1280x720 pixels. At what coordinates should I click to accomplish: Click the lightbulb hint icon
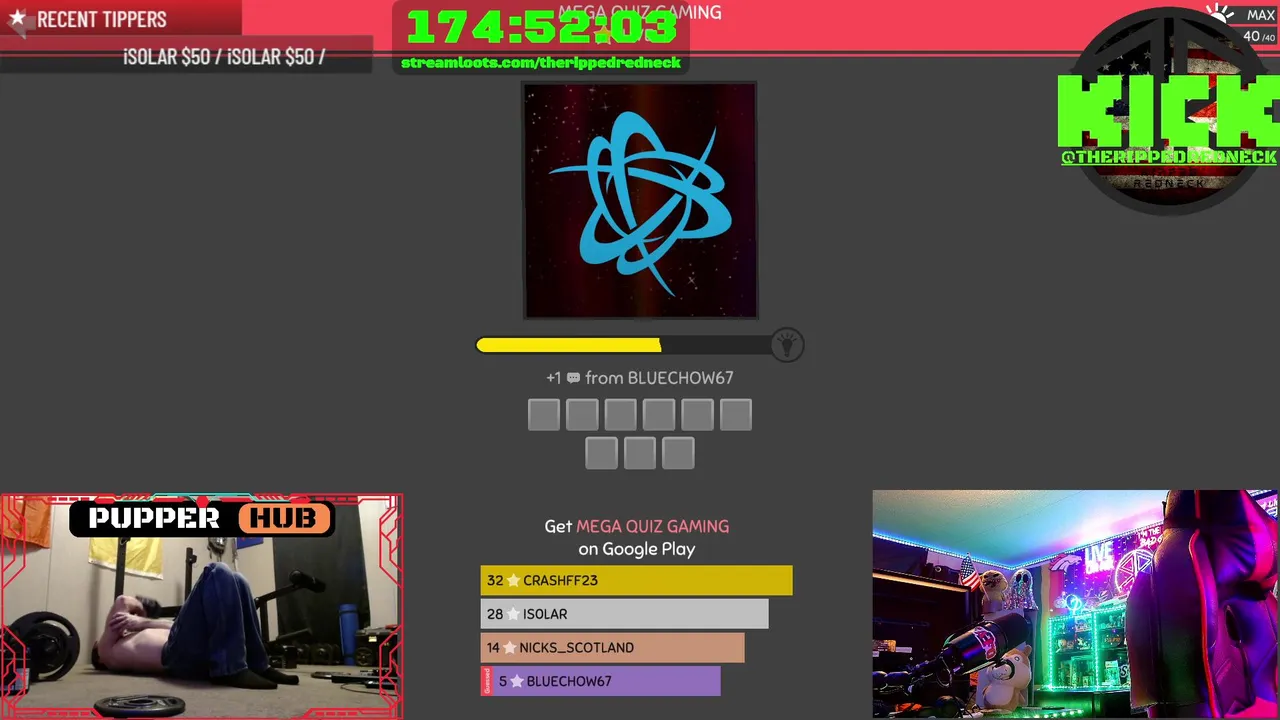coord(787,345)
